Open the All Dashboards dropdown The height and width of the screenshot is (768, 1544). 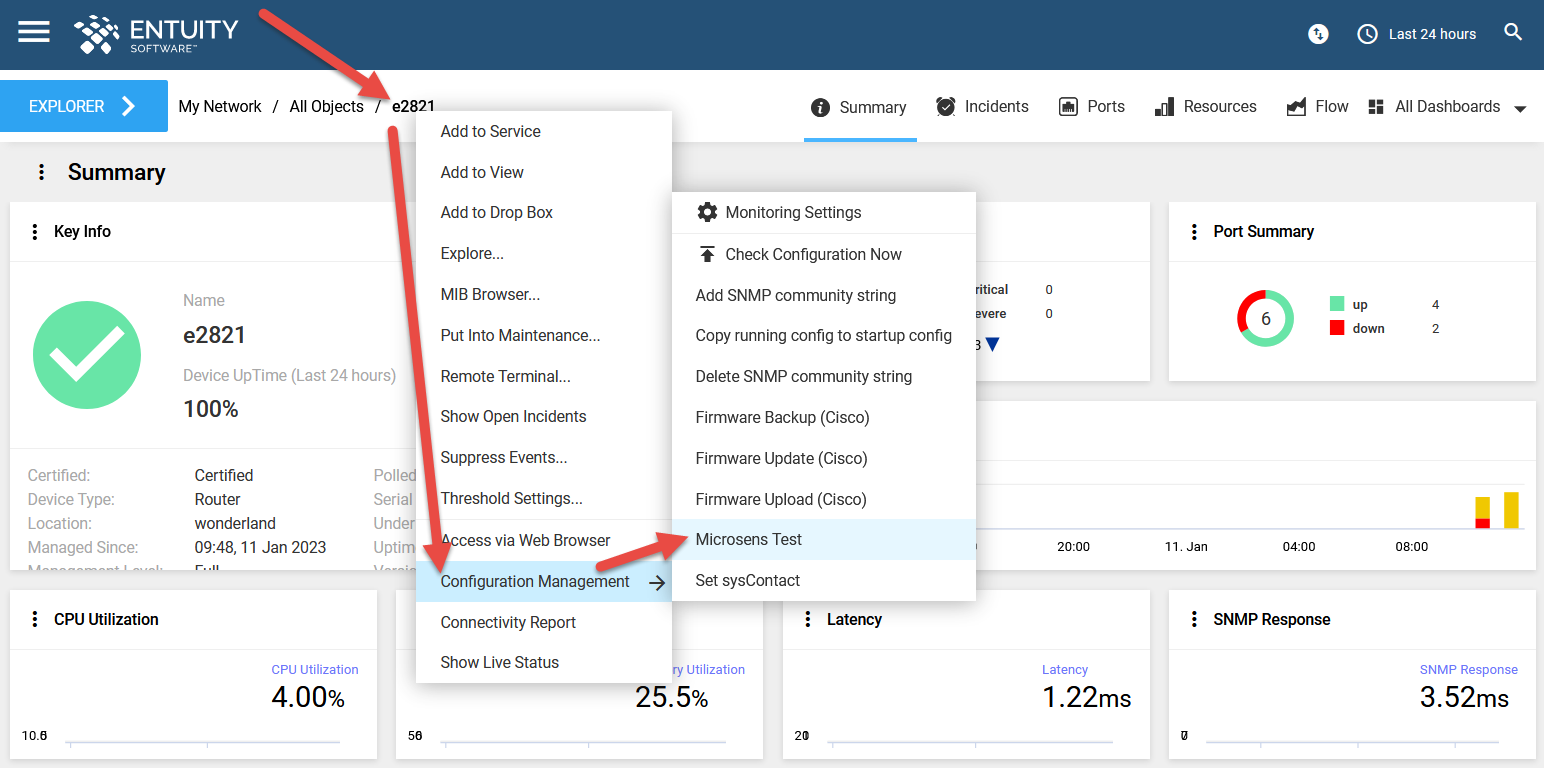tap(1447, 106)
